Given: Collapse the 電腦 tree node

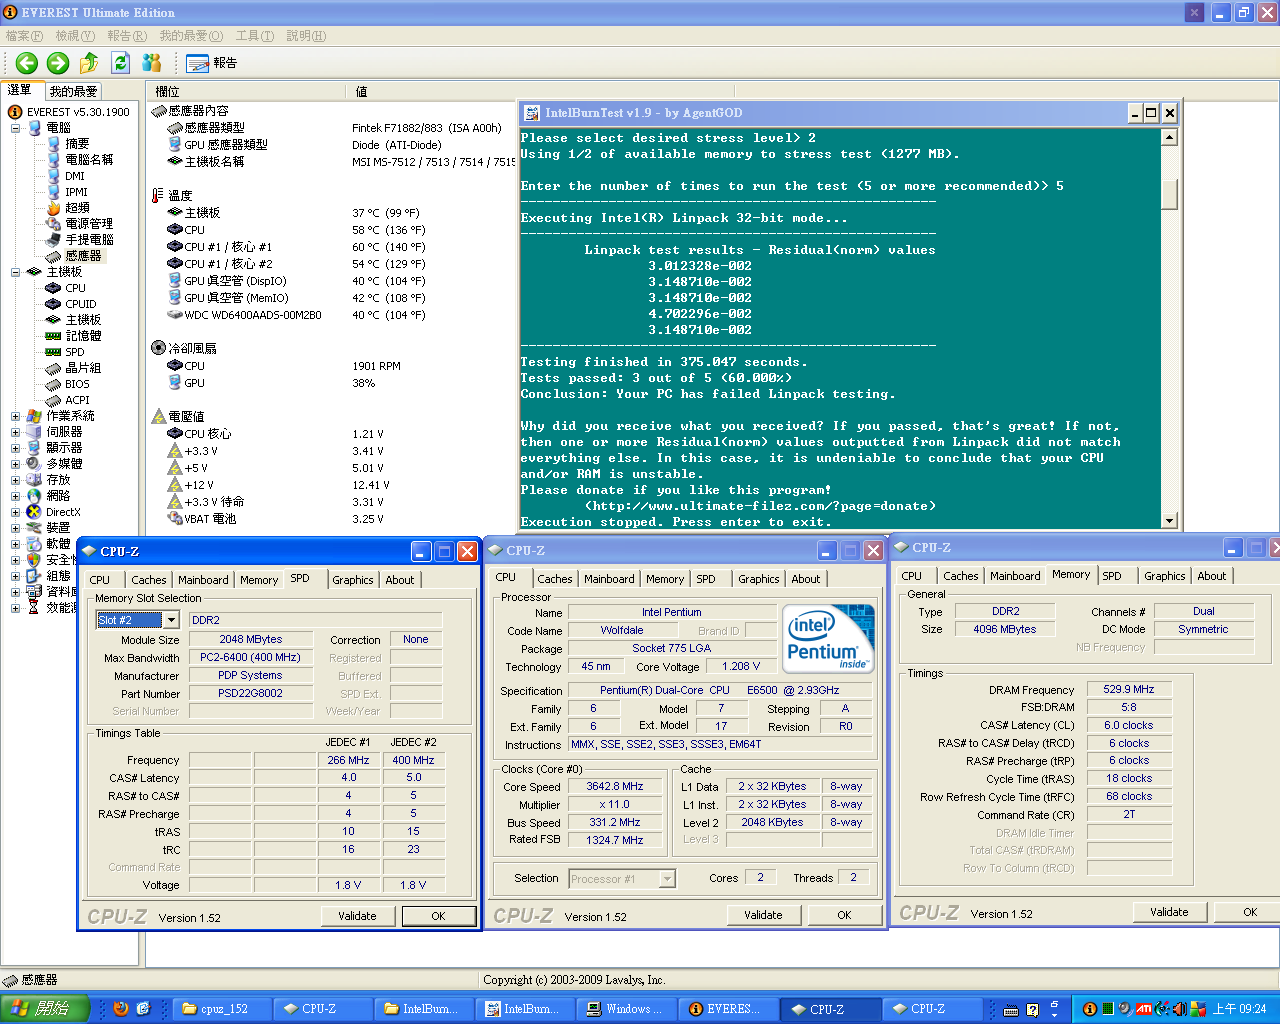Looking at the screenshot, I should 15,128.
